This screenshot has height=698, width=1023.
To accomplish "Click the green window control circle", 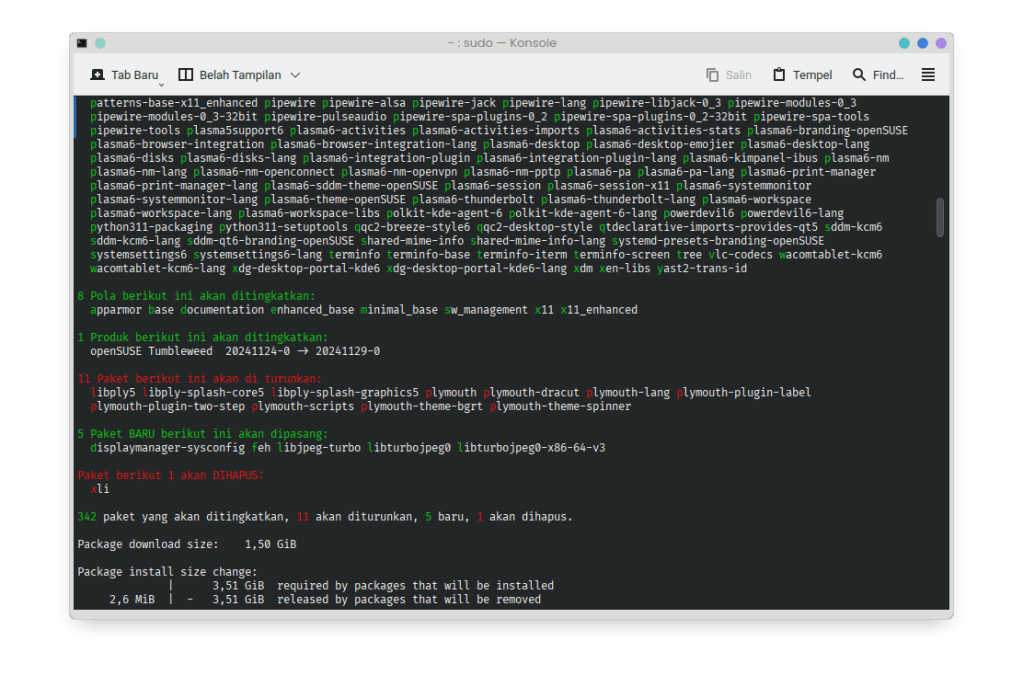I will click(905, 43).
